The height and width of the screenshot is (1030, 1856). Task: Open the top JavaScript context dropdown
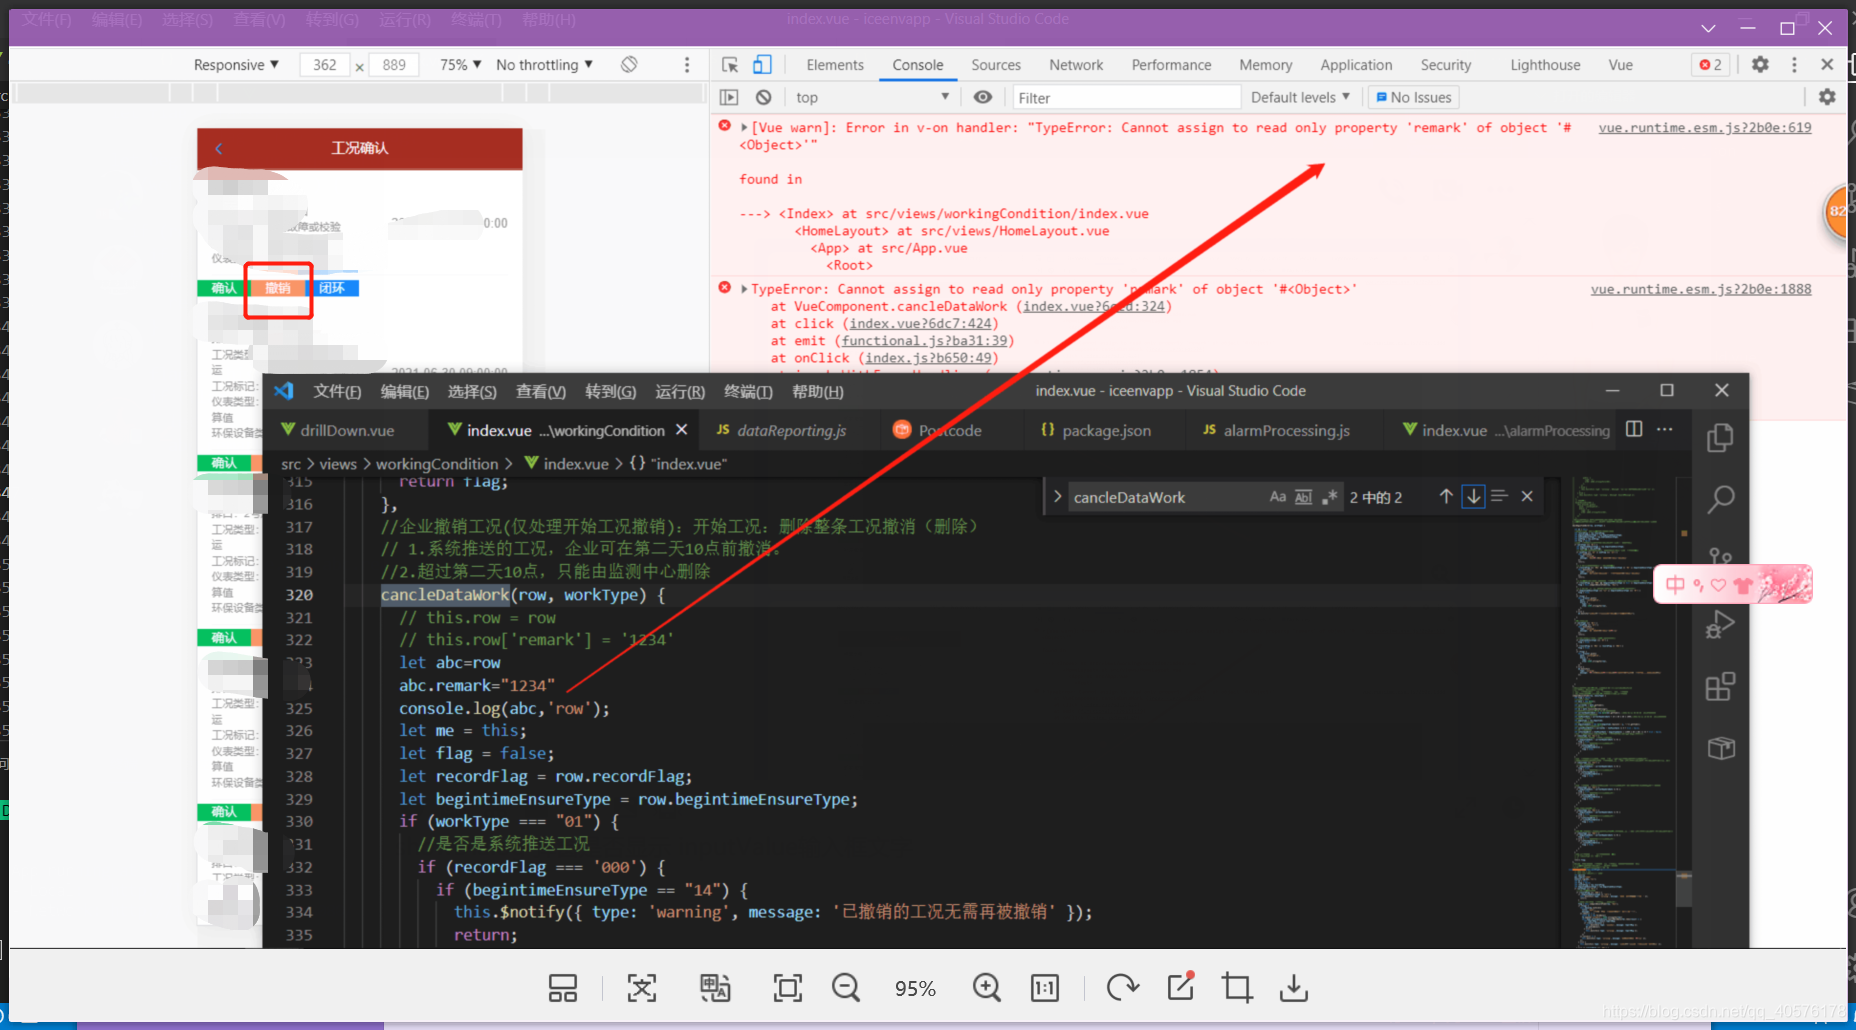[x=872, y=97]
